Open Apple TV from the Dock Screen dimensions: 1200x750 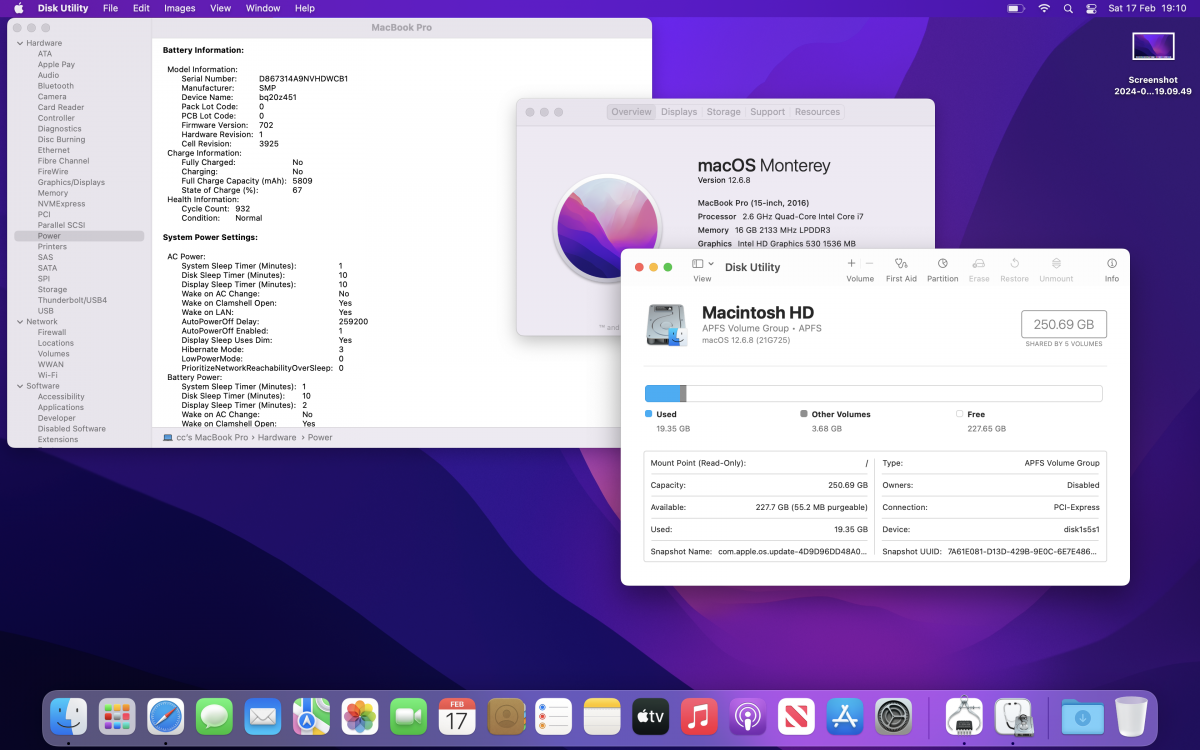[651, 716]
